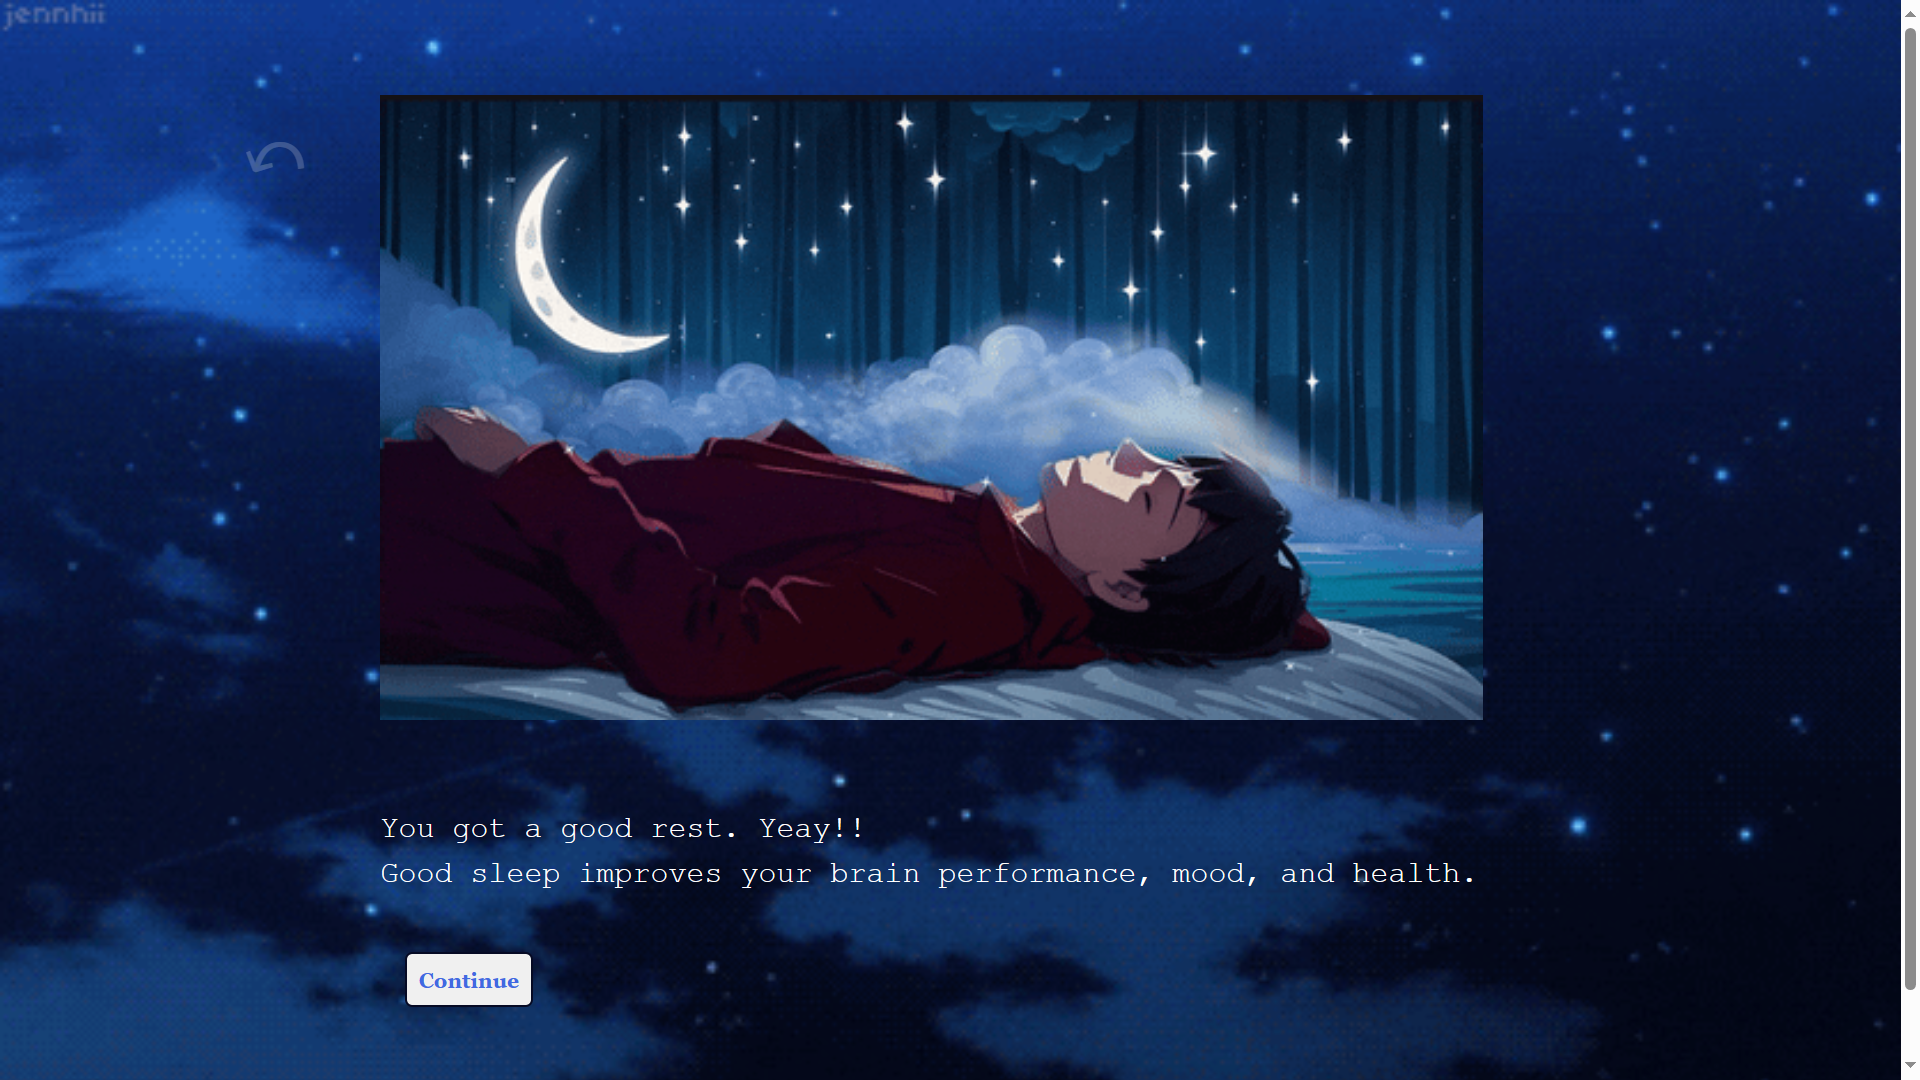Click the curved undo arrow icon
The width and height of the screenshot is (1920, 1080).
pos(275,158)
